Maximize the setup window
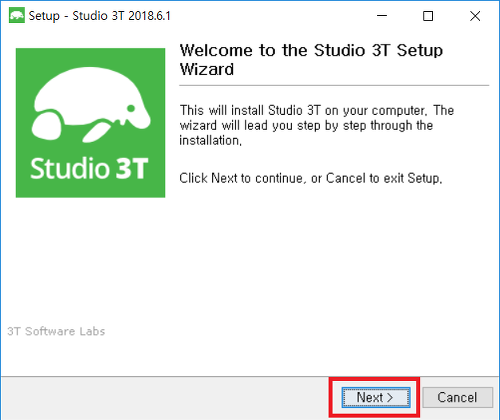Viewport: 500px width, 420px height. [428, 16]
